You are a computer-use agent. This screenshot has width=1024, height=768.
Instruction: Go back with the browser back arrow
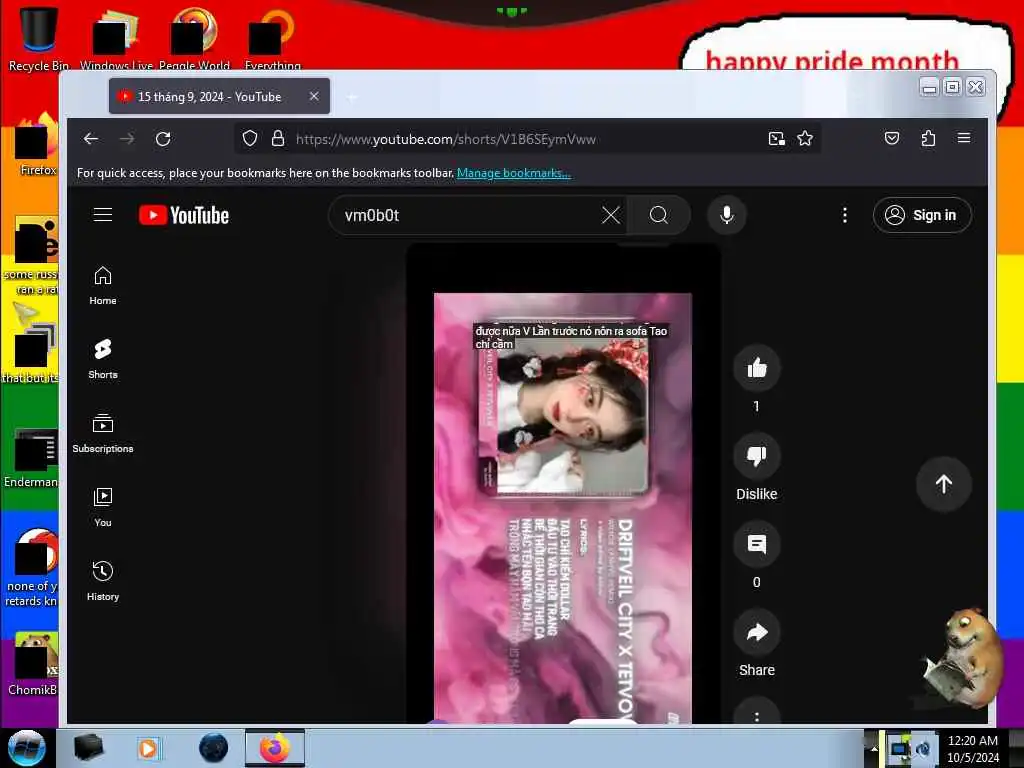pyautogui.click(x=91, y=138)
